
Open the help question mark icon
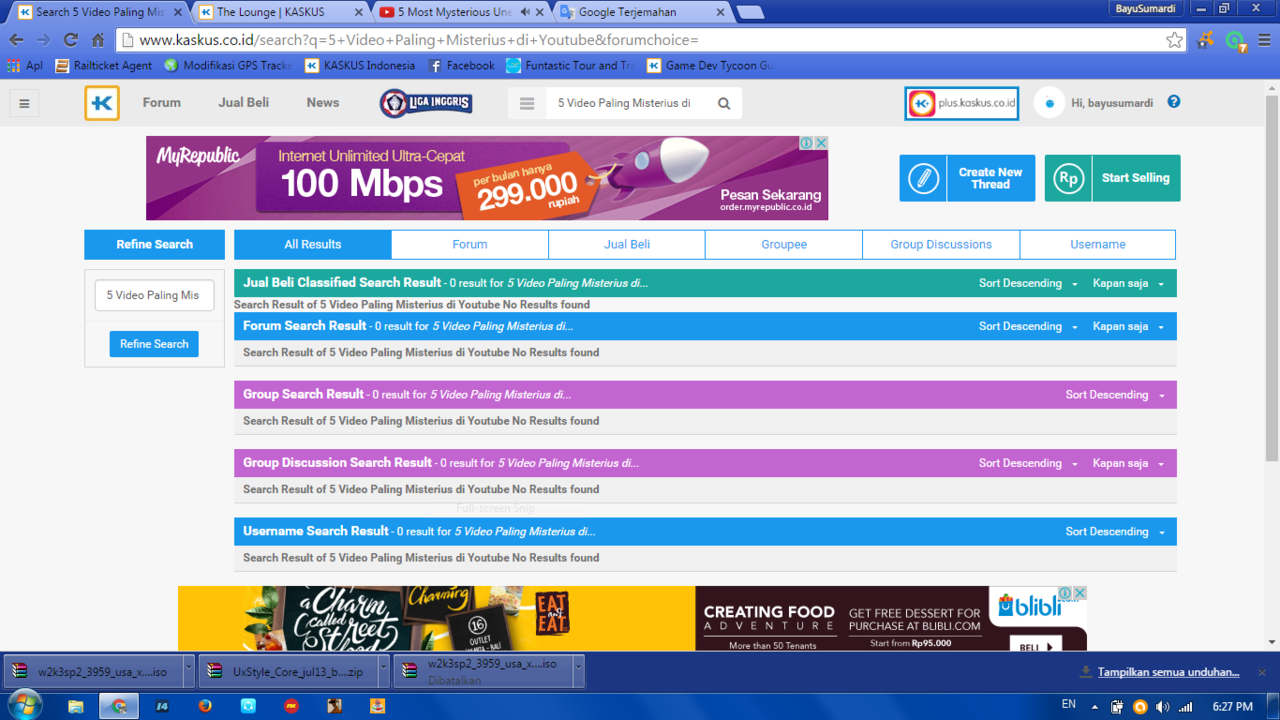(1174, 102)
